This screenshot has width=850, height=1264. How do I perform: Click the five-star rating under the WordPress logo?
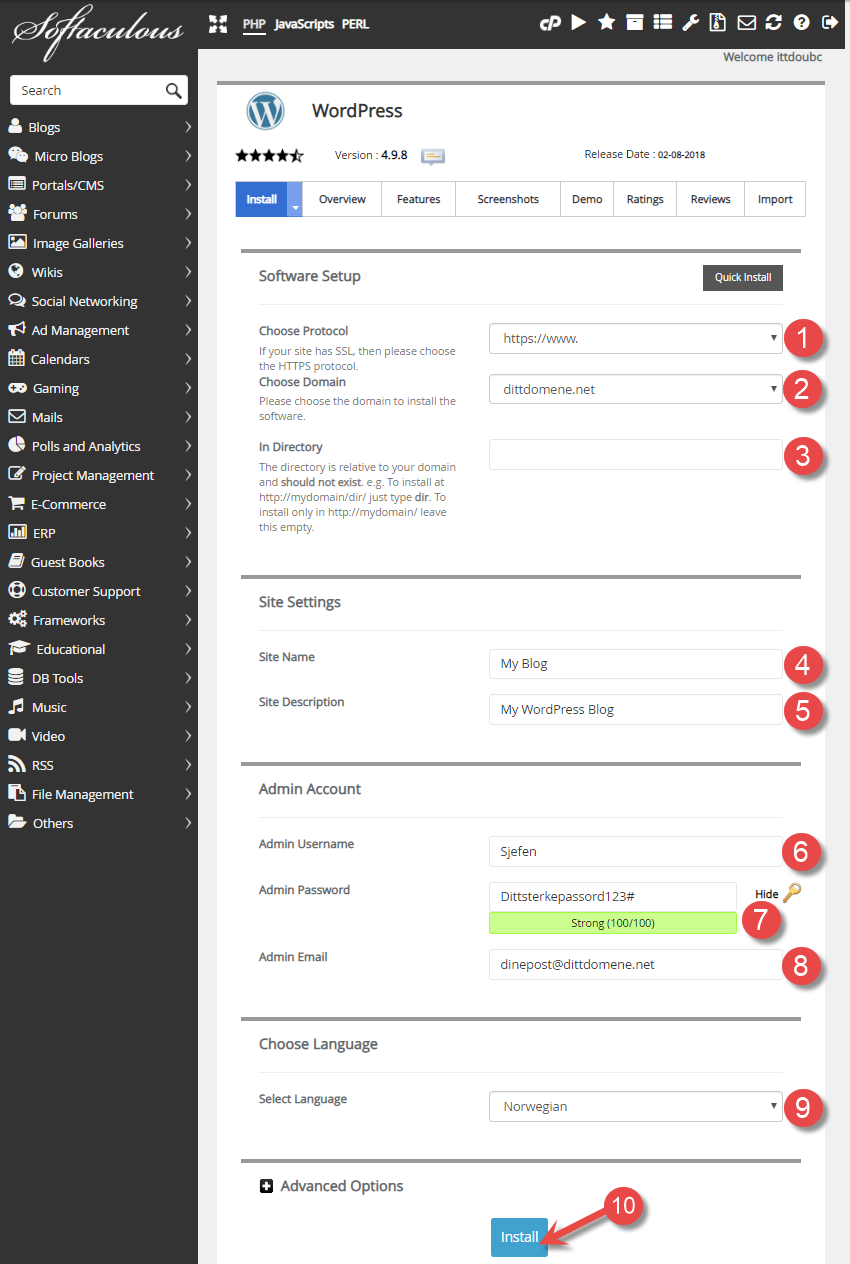(269, 156)
